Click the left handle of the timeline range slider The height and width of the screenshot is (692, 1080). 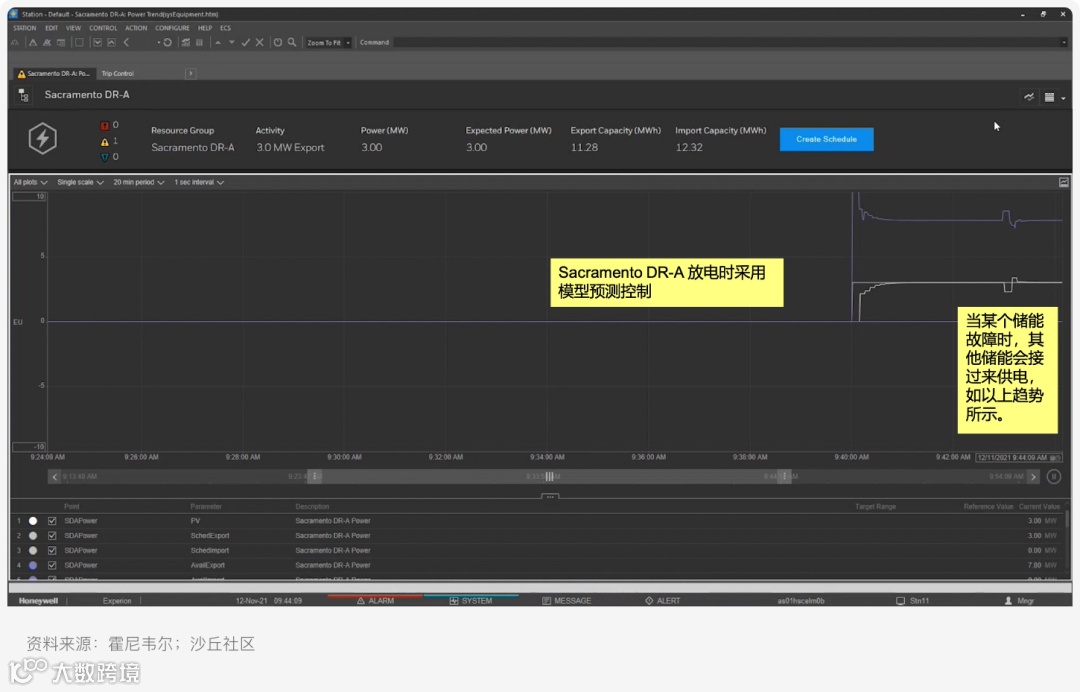click(315, 476)
